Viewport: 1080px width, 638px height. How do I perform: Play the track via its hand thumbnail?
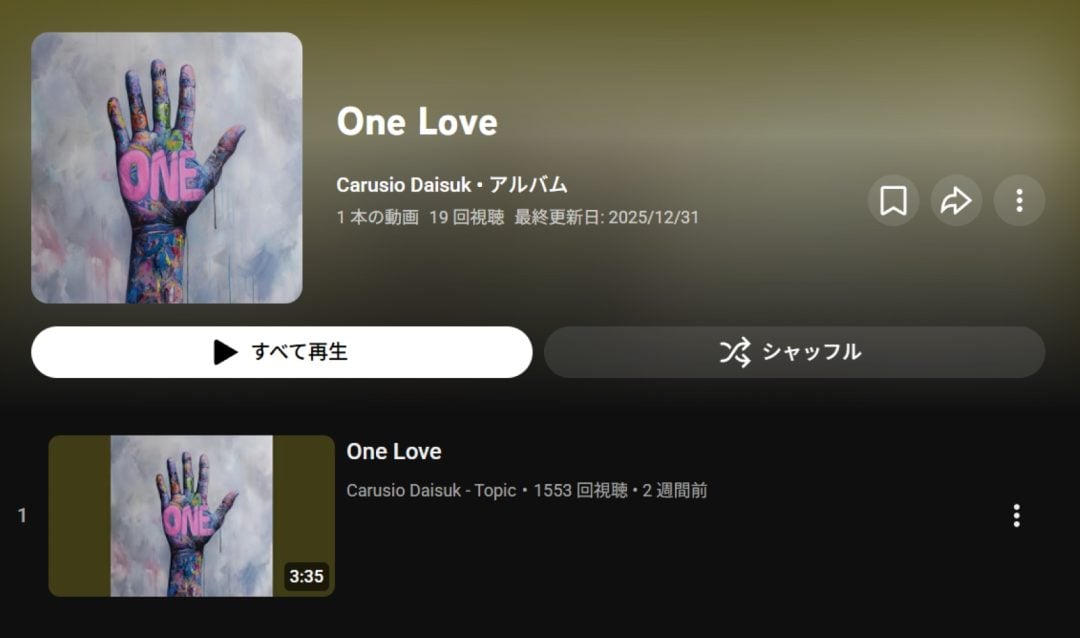pos(191,515)
